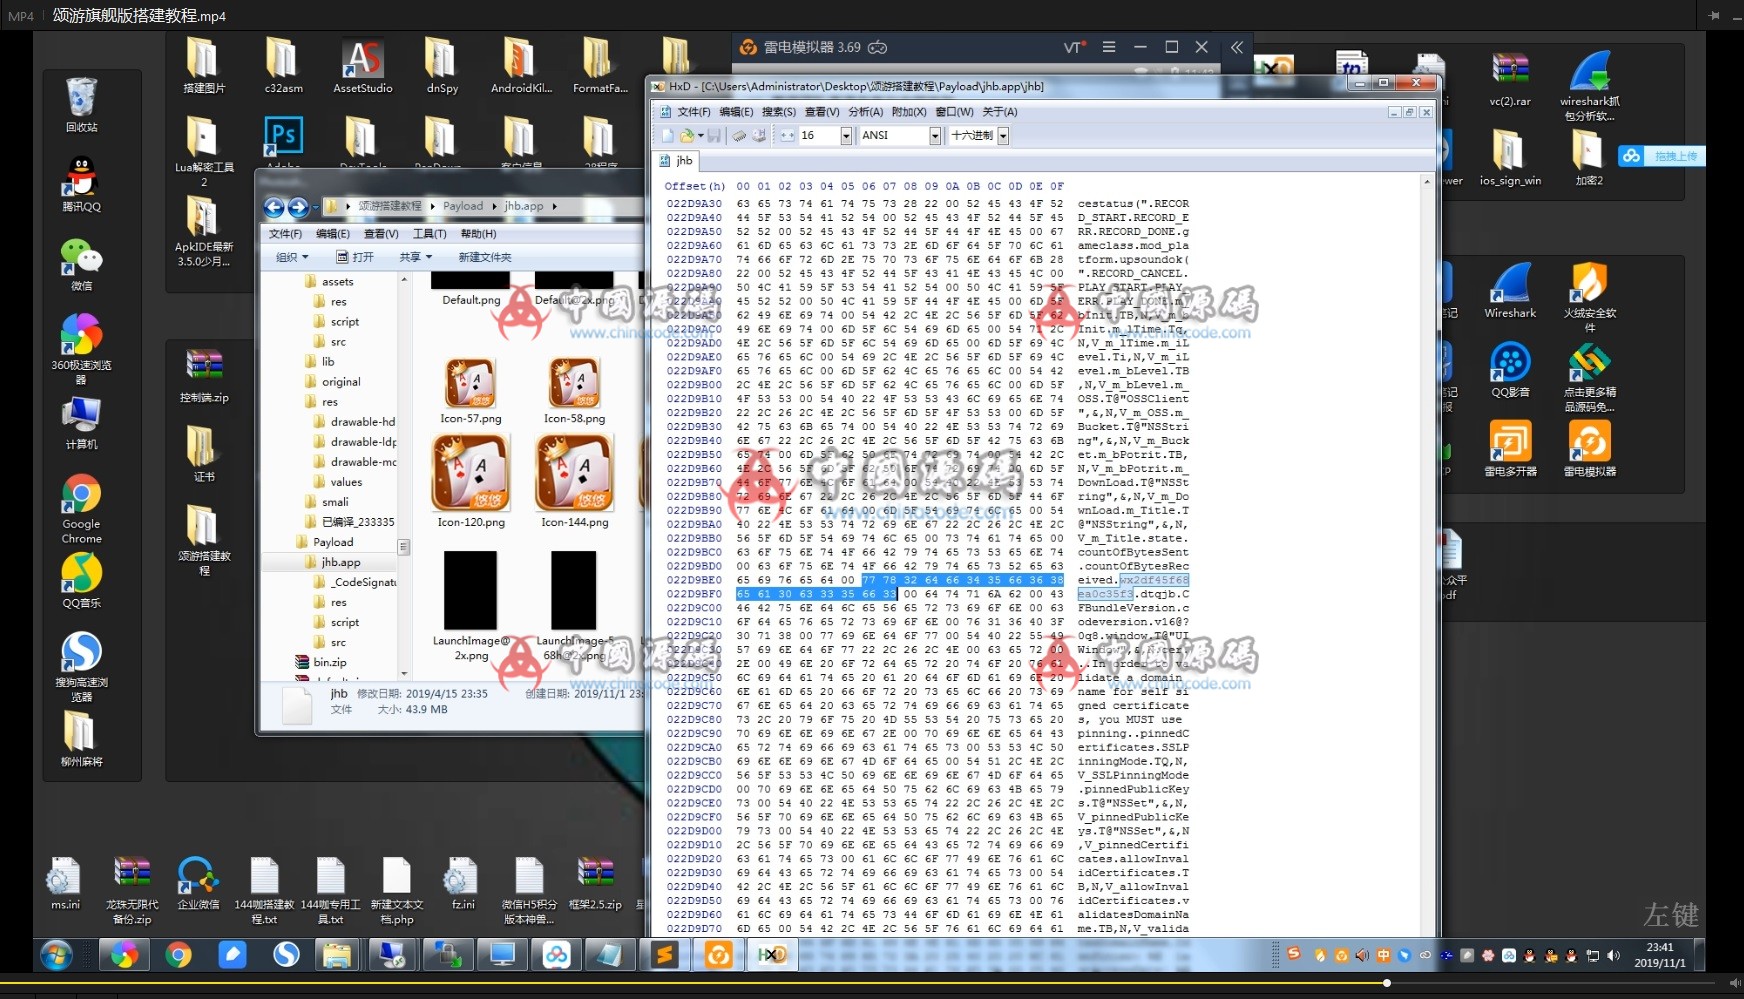1744x999 pixels.
Task: Click the Google Chrome desktop icon
Action: (x=81, y=508)
